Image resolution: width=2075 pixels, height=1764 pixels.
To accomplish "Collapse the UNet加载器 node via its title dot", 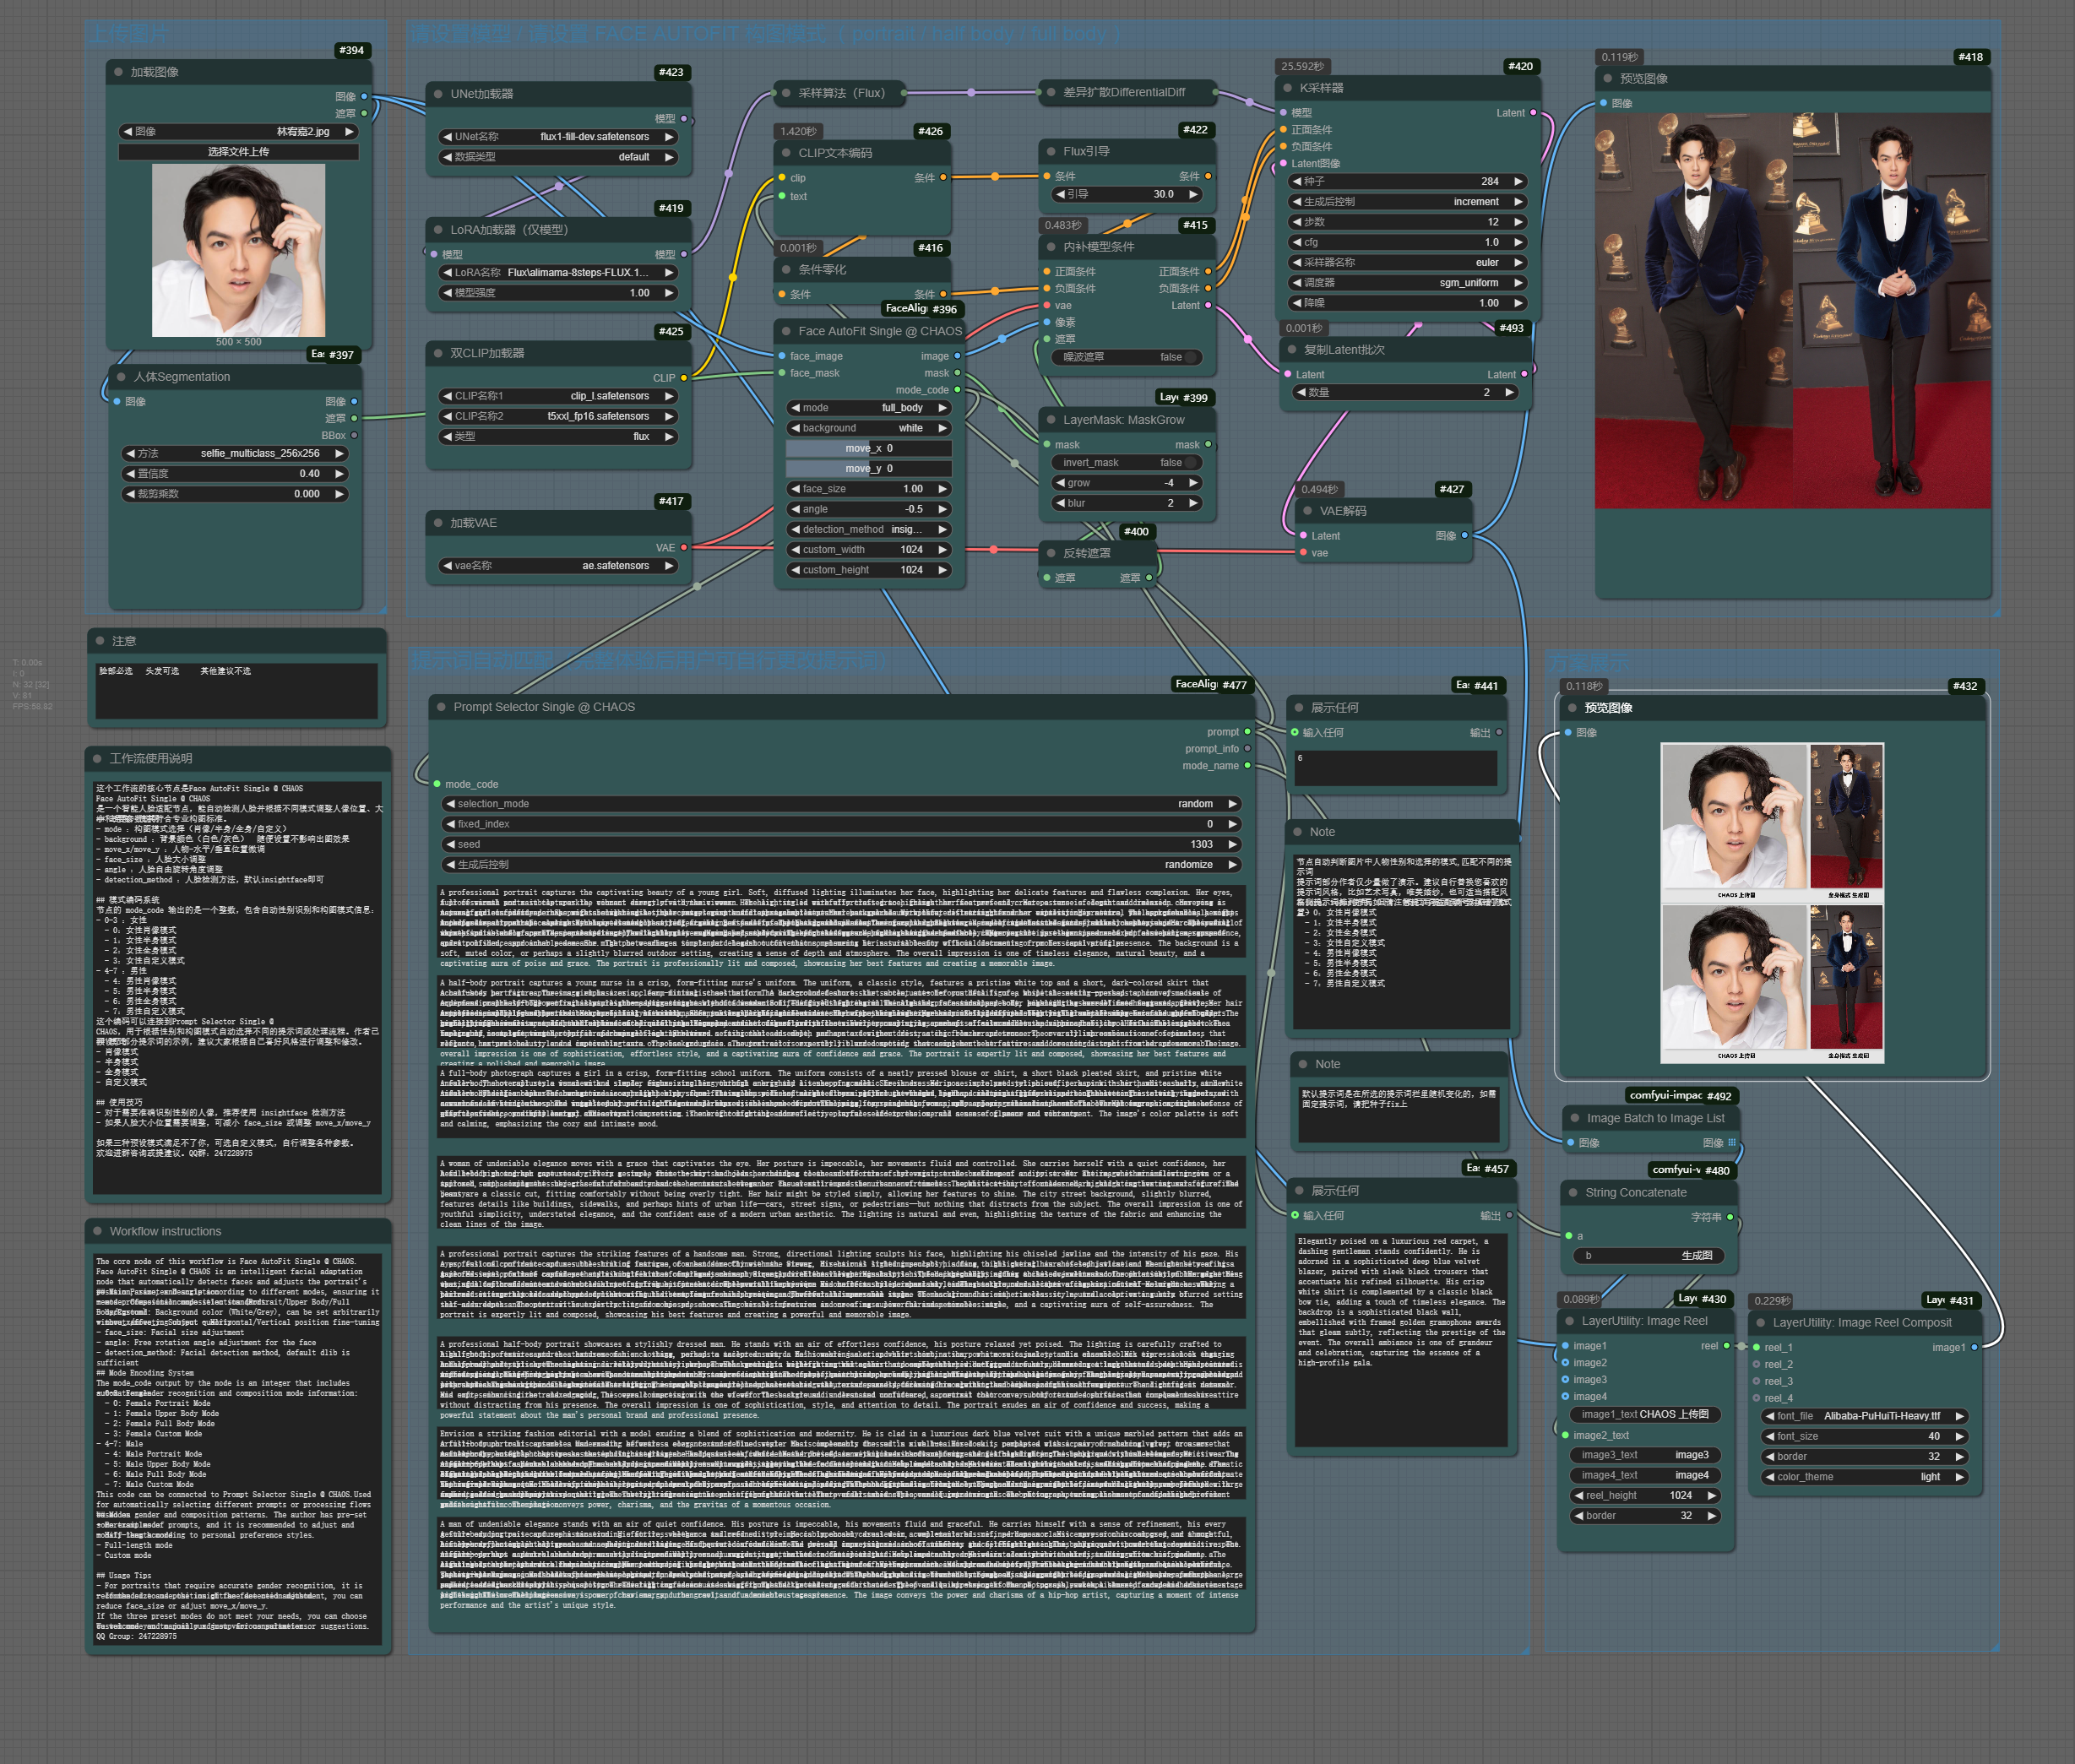I will pyautogui.click(x=439, y=94).
